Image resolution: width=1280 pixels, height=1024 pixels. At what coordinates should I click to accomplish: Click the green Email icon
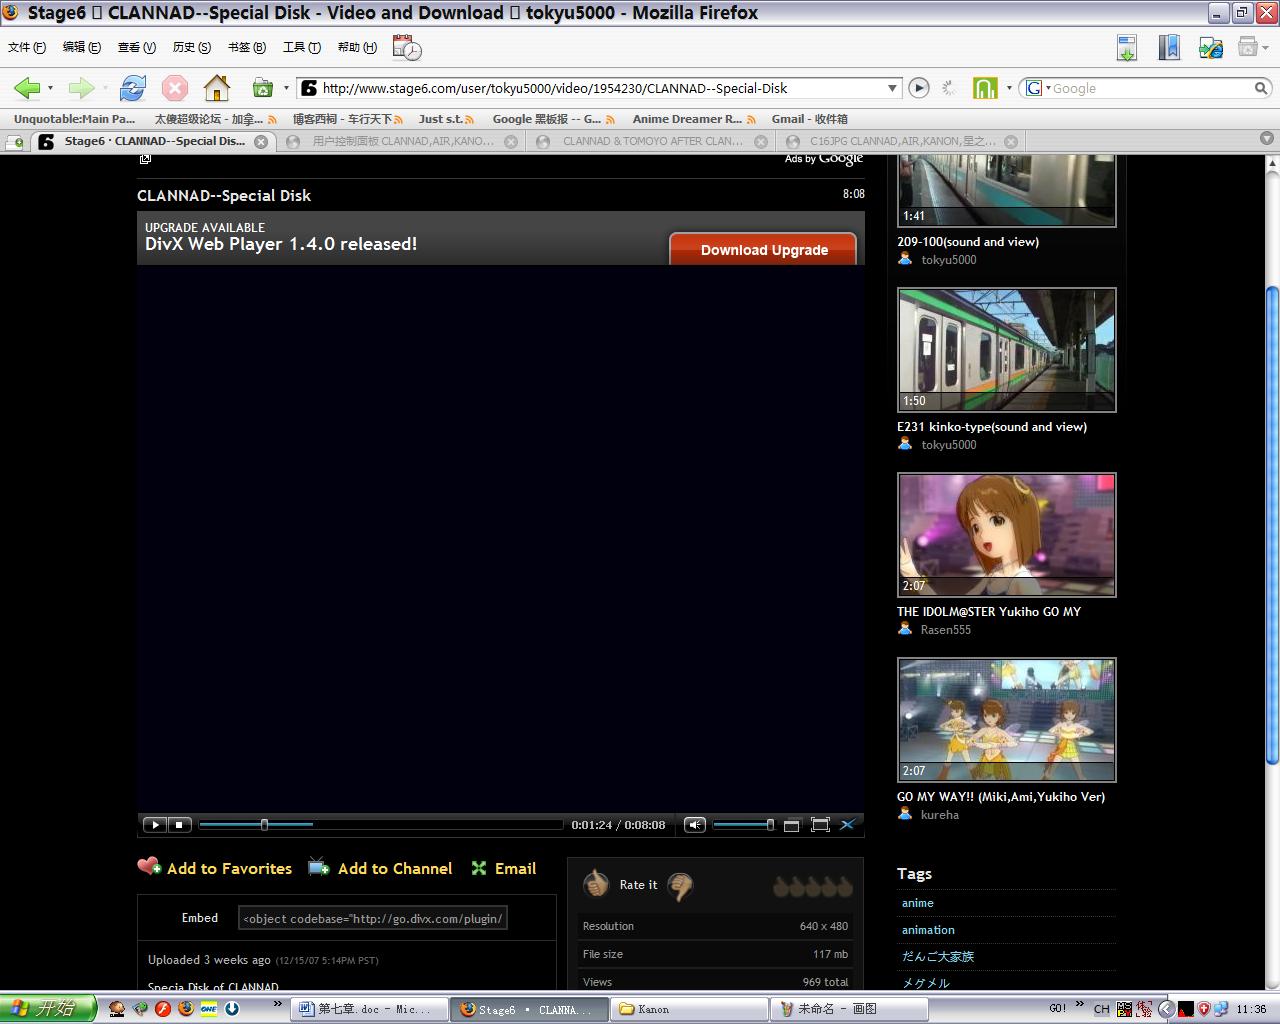[x=479, y=868]
